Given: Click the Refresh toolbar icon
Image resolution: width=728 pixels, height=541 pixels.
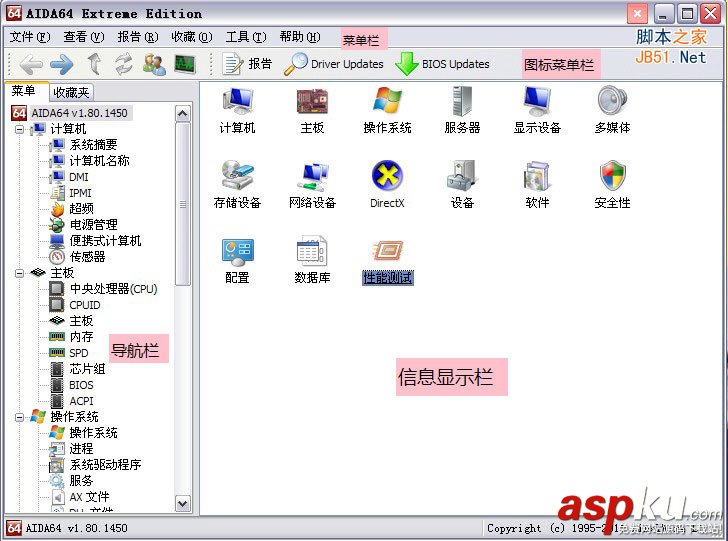Looking at the screenshot, I should pyautogui.click(x=124, y=64).
